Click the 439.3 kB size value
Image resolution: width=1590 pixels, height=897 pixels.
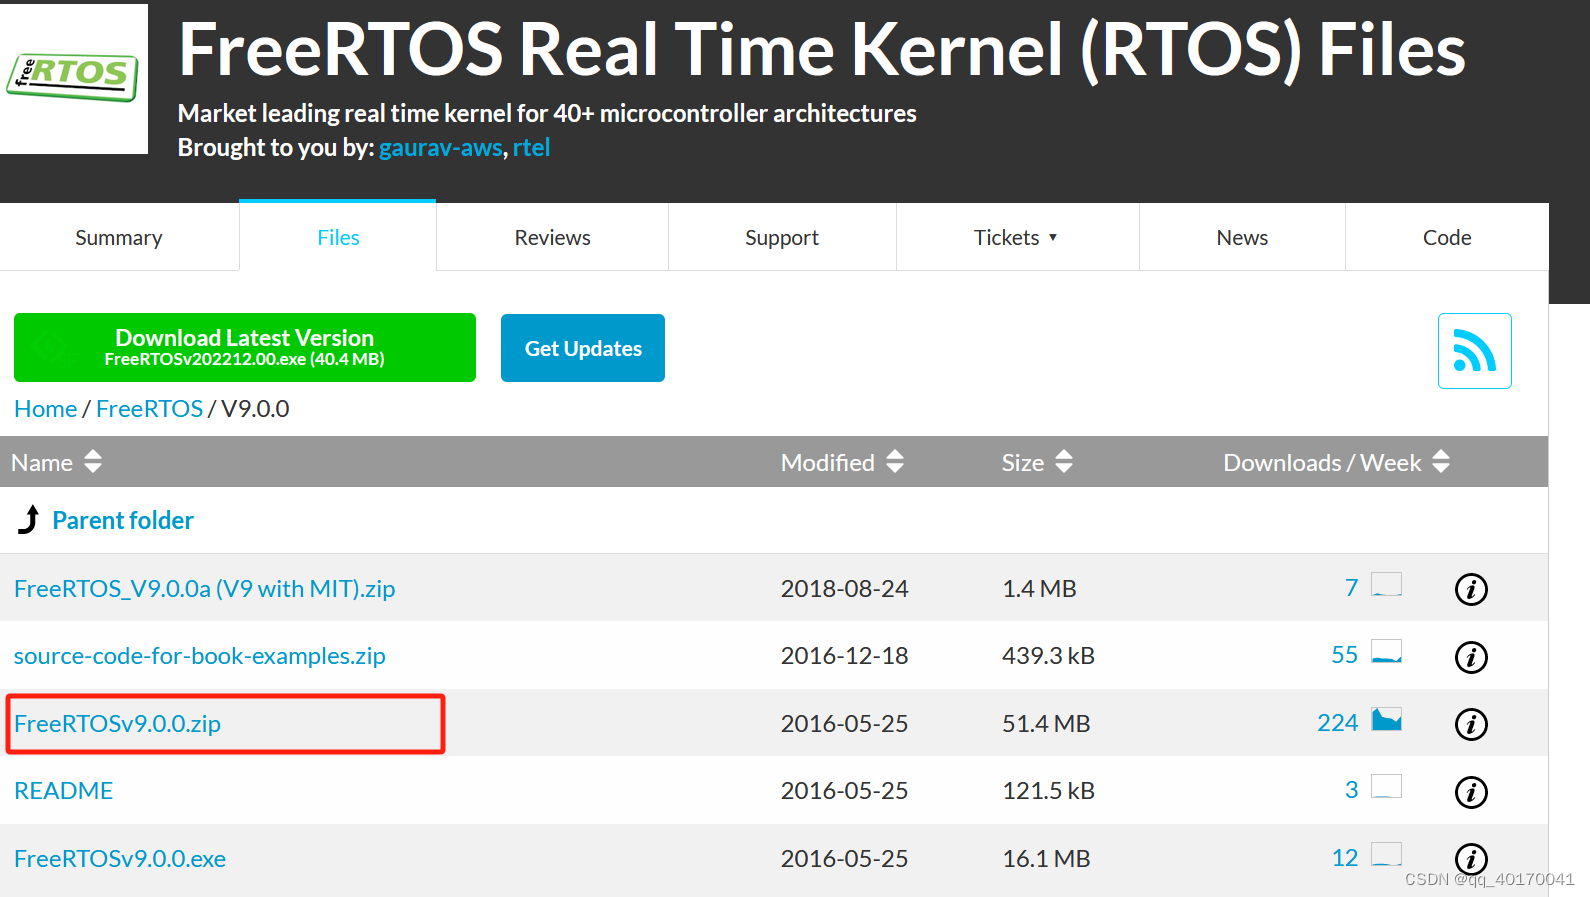click(x=1048, y=656)
